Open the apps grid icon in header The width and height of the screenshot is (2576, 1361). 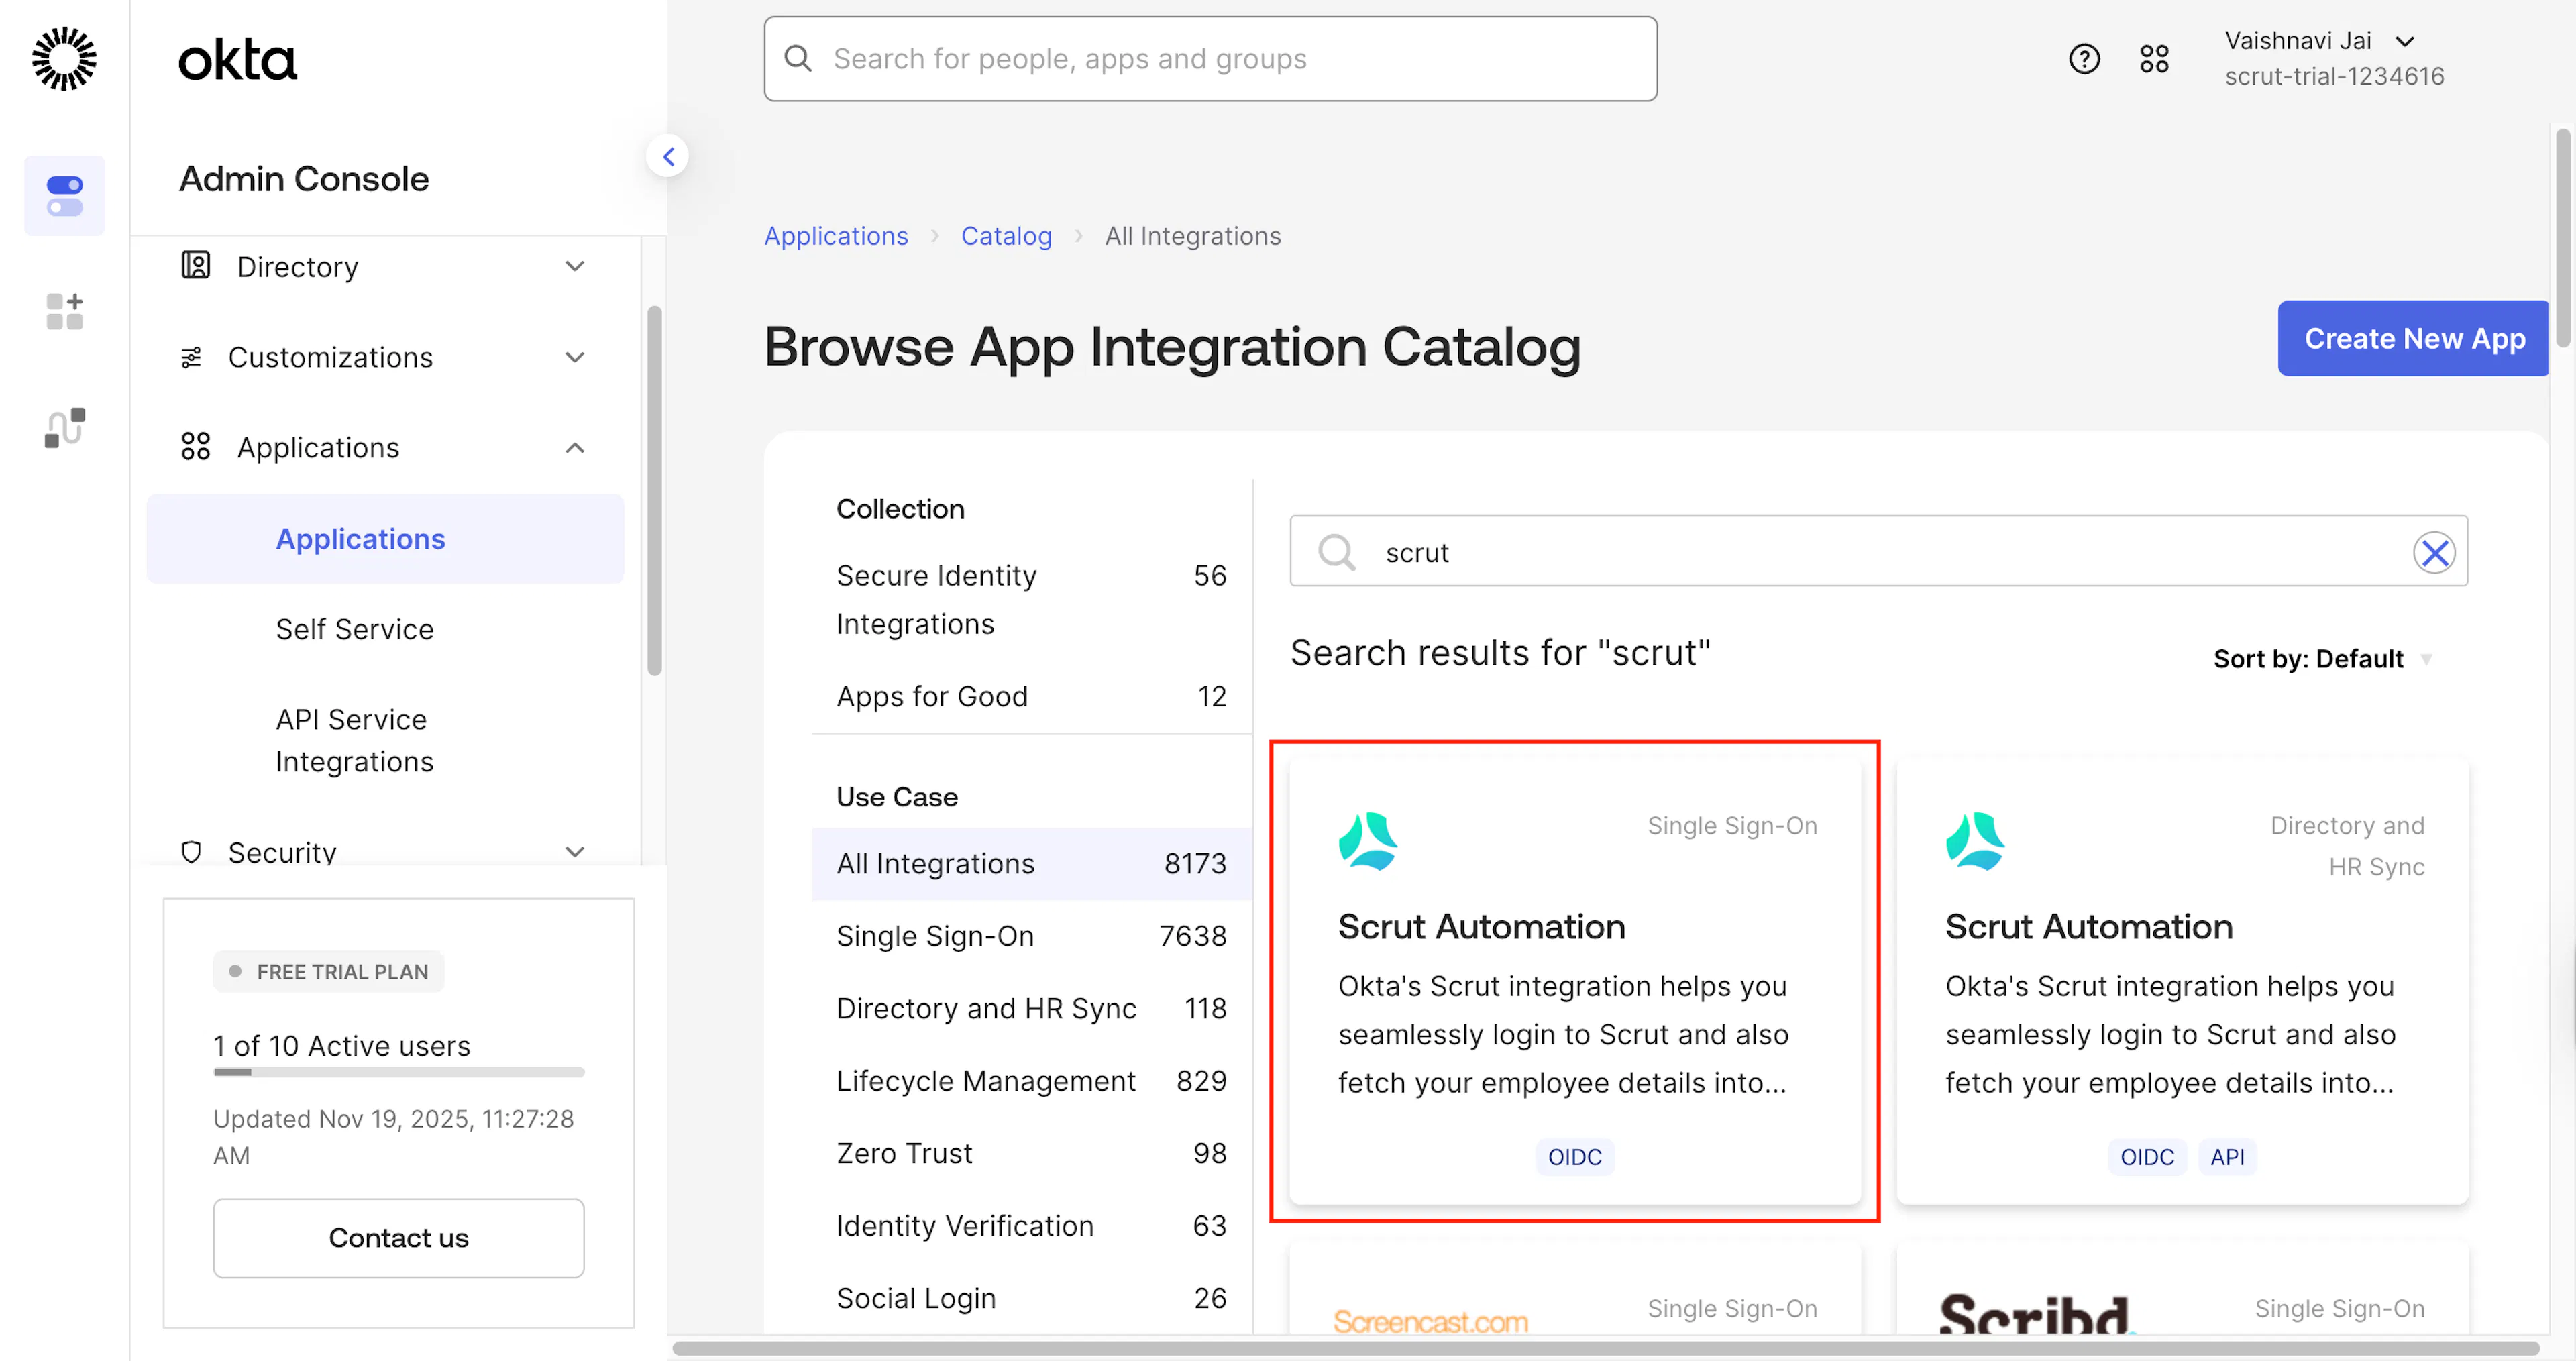2154,59
